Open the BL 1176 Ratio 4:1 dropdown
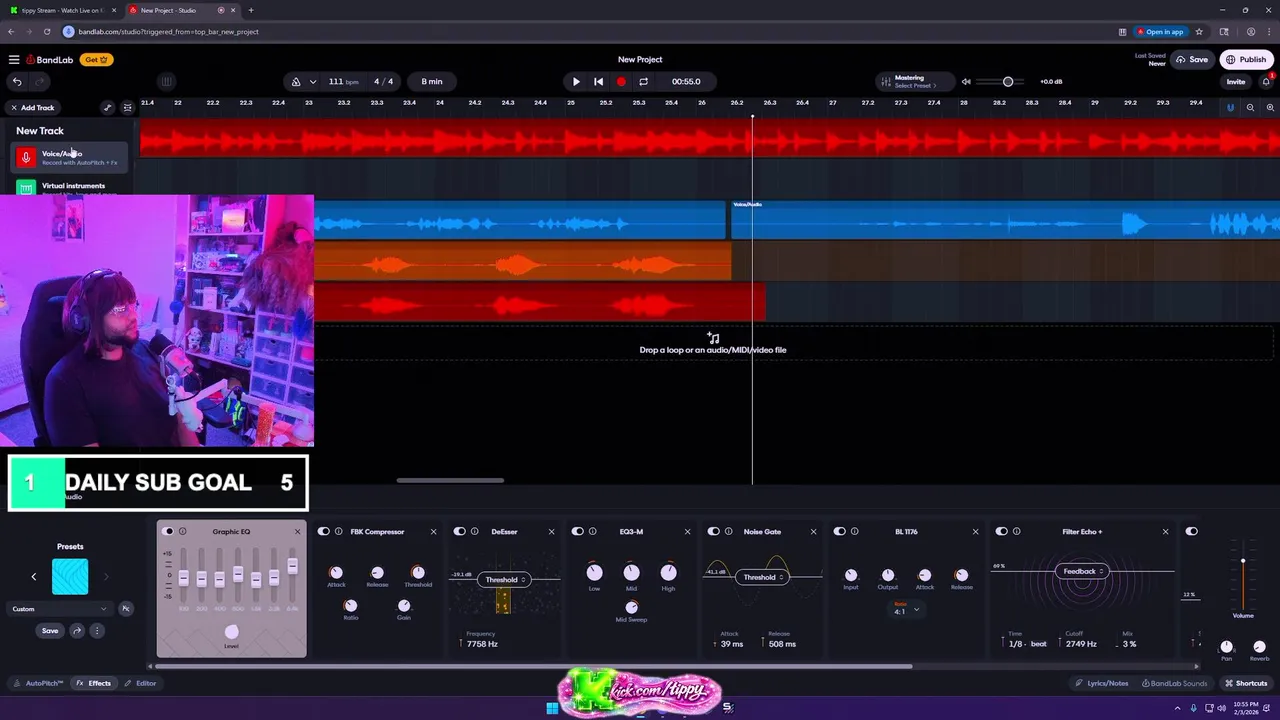The height and width of the screenshot is (720, 1280). pos(907,610)
